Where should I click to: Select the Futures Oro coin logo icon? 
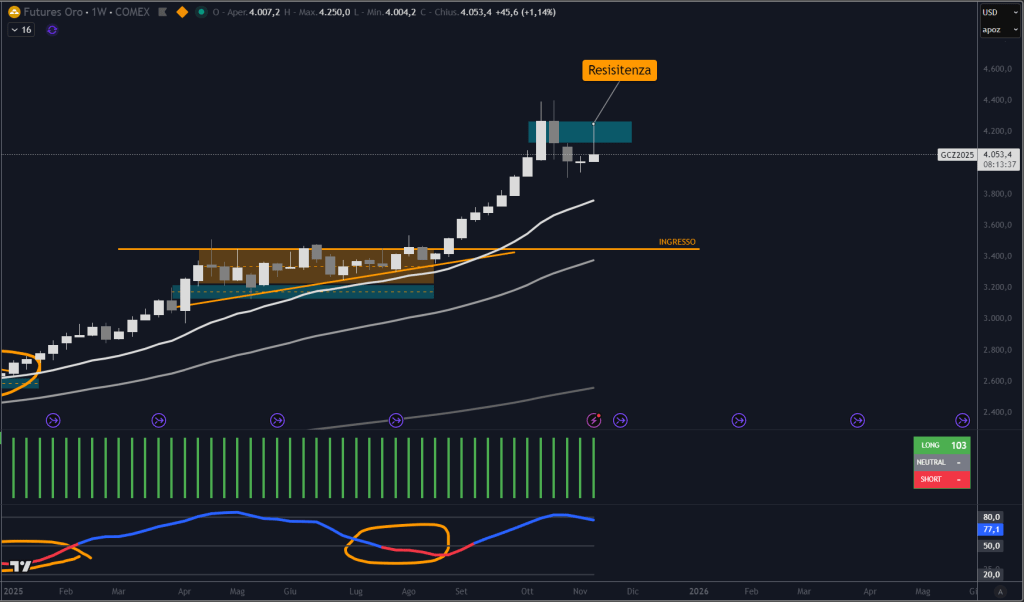coord(14,12)
